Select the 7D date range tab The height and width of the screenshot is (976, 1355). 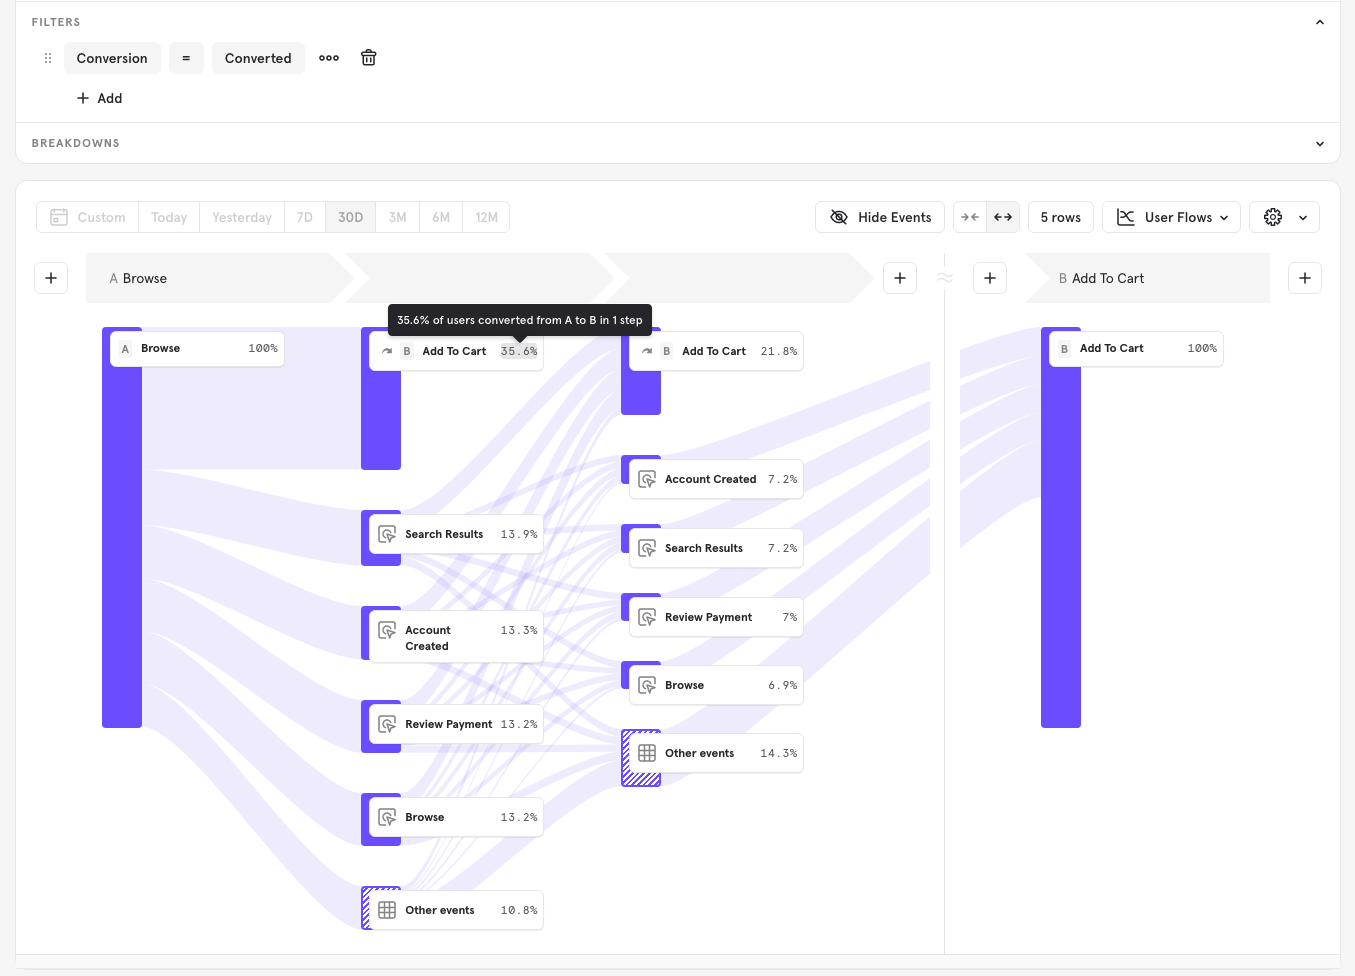(x=304, y=217)
